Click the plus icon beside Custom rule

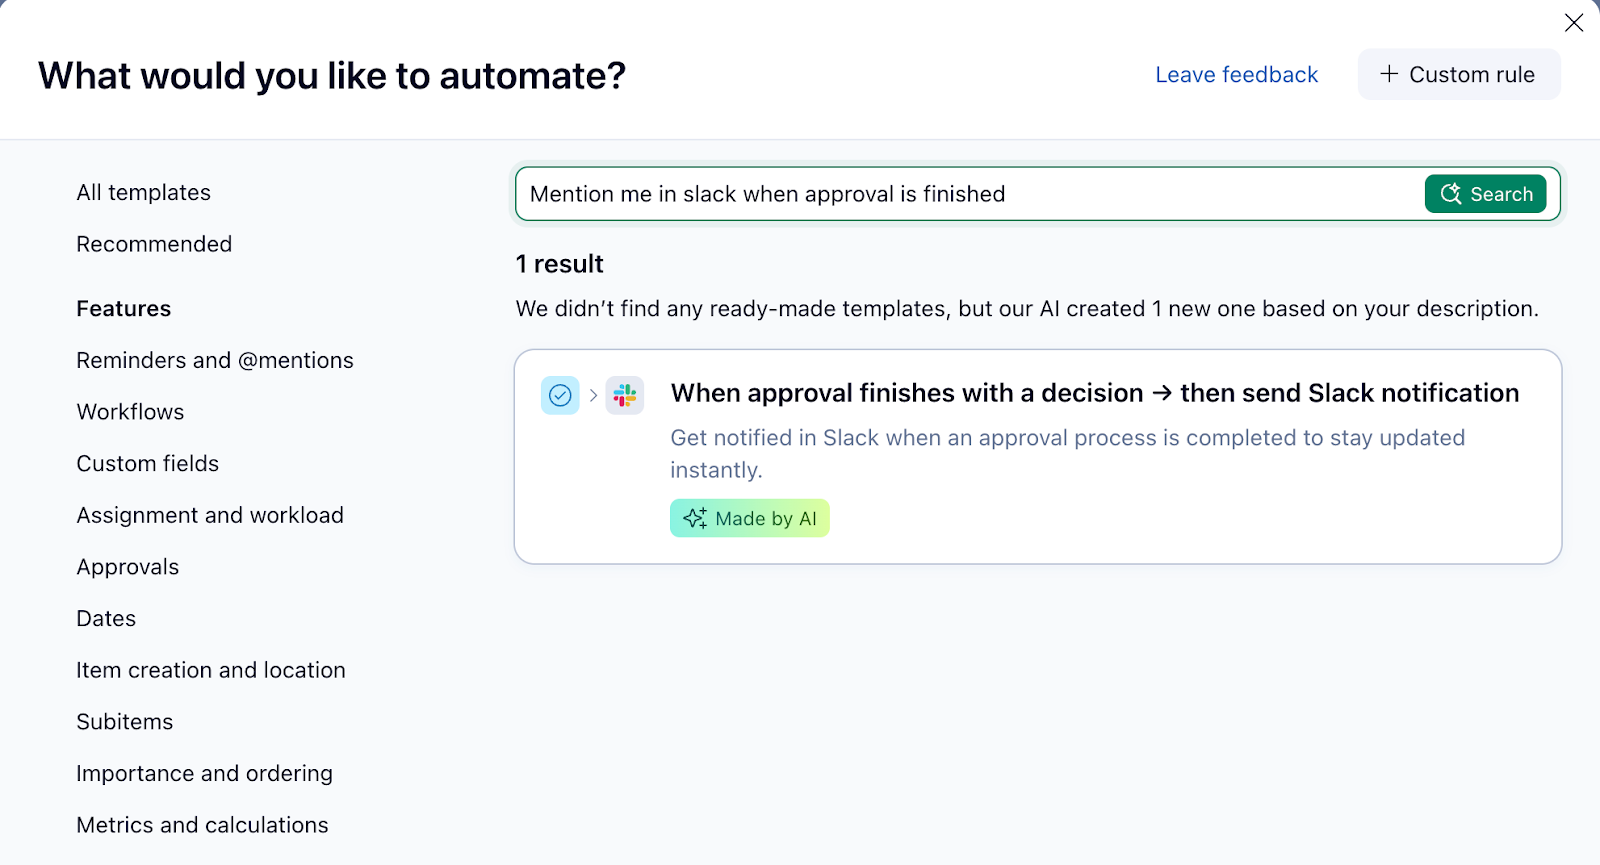pyautogui.click(x=1389, y=74)
